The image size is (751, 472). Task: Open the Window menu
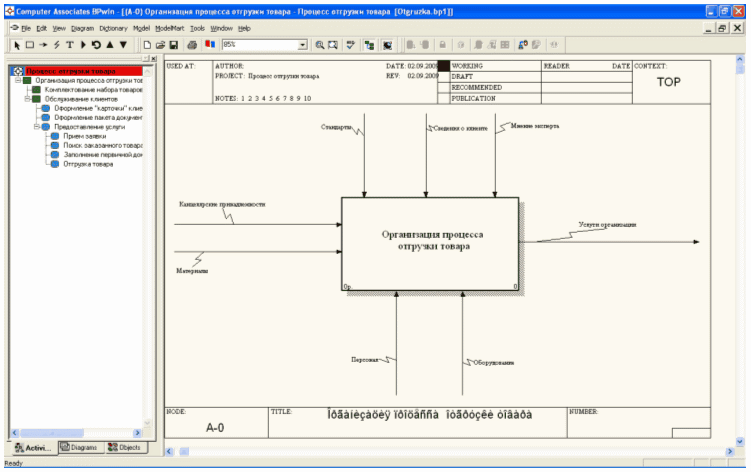(221, 28)
